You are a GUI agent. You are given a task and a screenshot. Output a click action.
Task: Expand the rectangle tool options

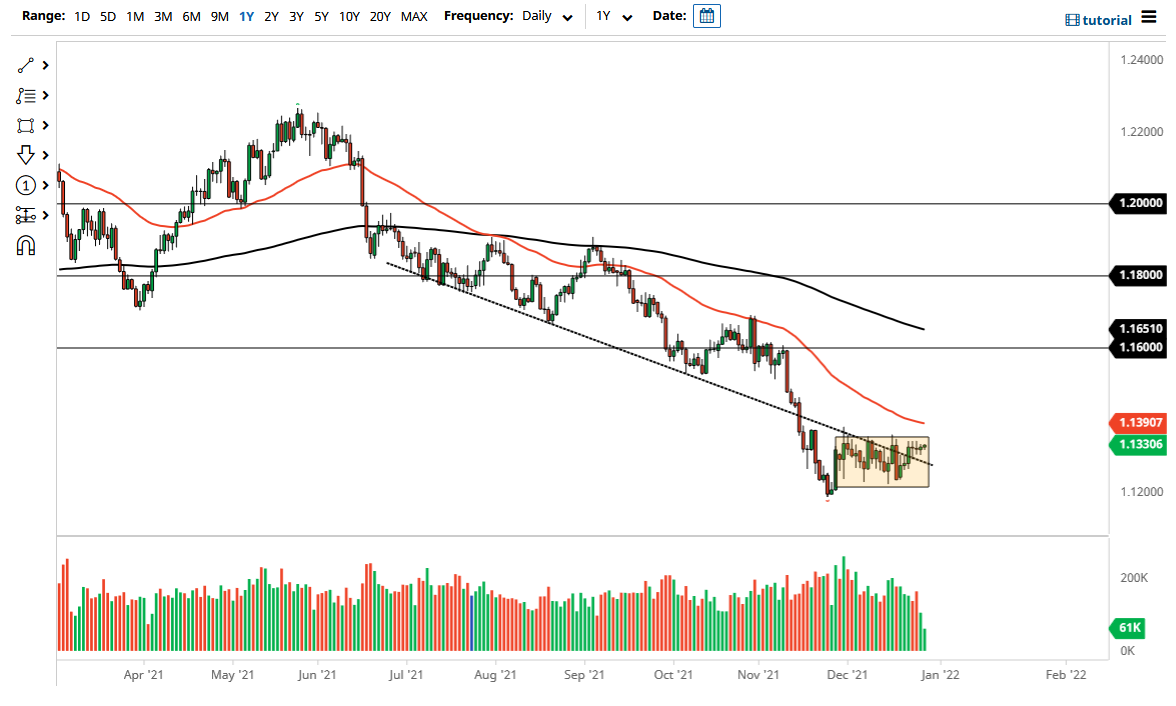45,125
